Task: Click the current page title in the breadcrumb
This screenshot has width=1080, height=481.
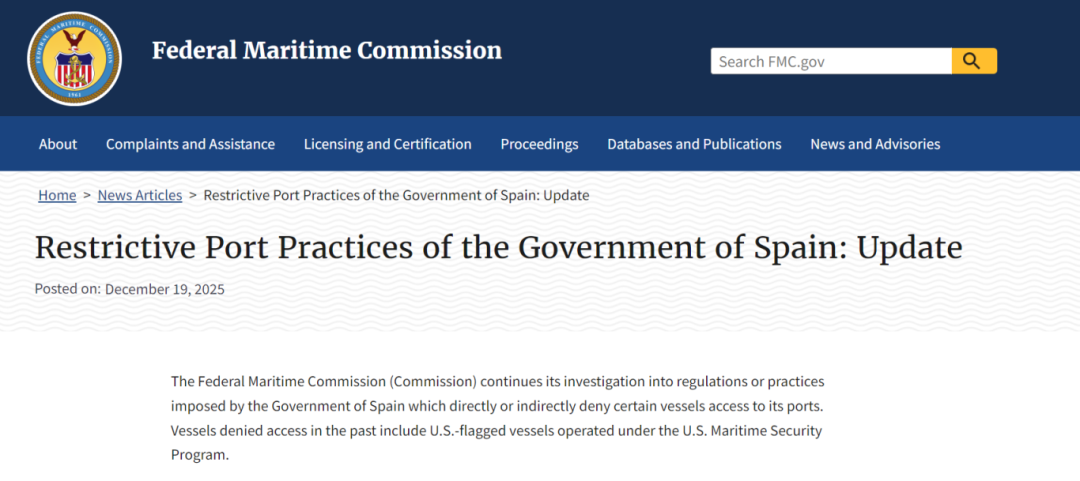Action: pyautogui.click(x=396, y=195)
